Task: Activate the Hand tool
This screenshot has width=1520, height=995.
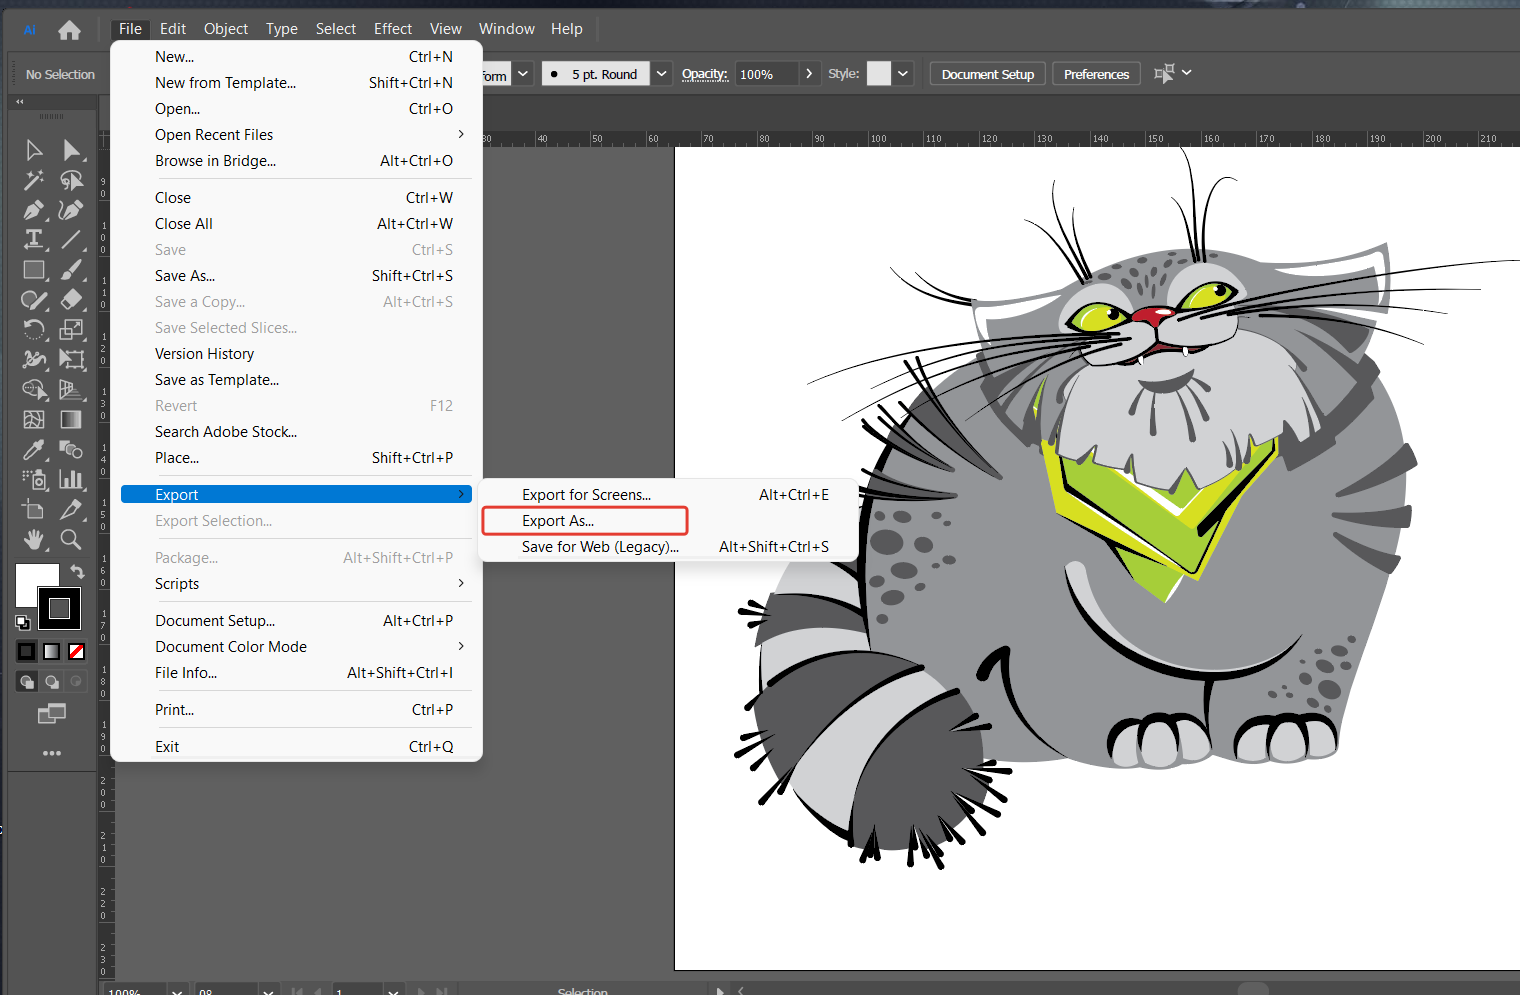Action: click(x=33, y=539)
